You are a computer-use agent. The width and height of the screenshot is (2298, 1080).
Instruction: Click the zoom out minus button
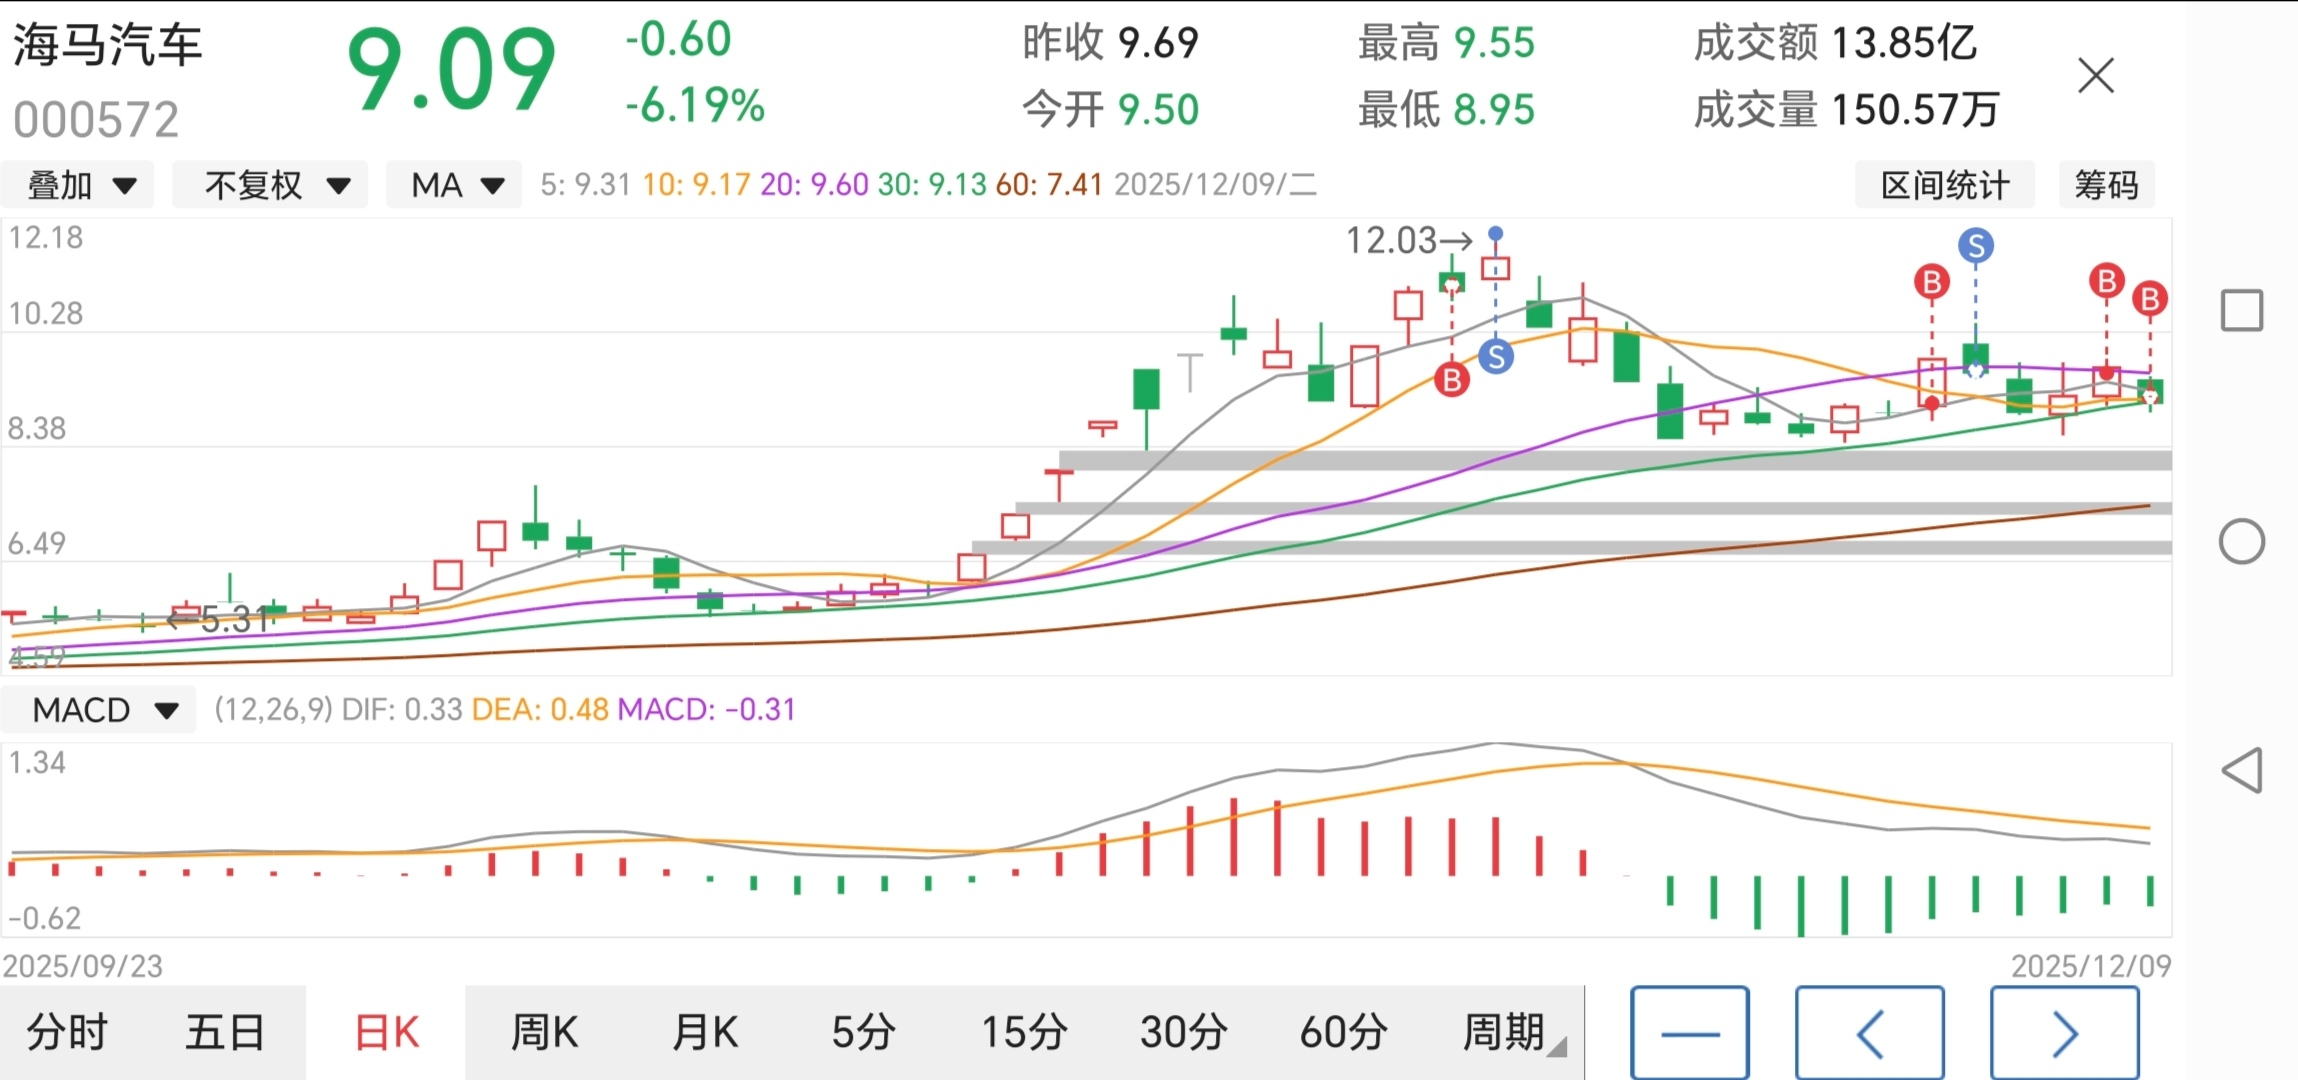click(1689, 1033)
